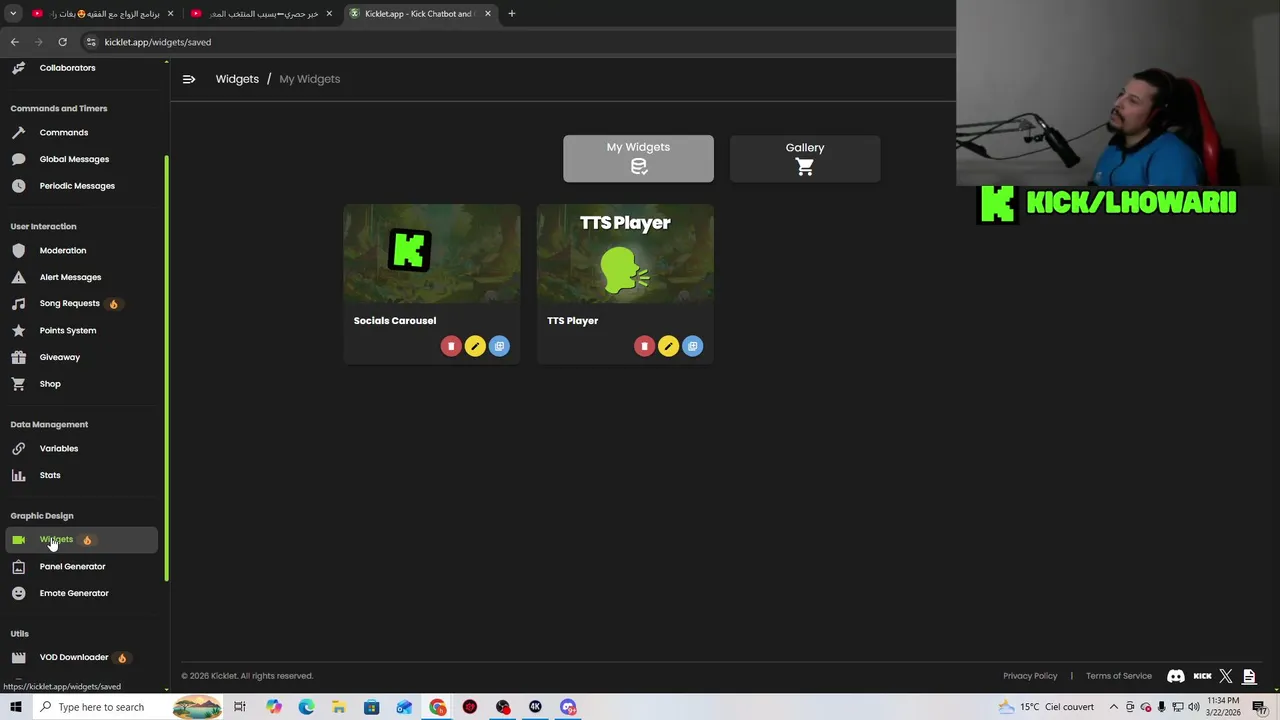This screenshot has height=720, width=1280.
Task: Reload the page in browser
Action: pyautogui.click(x=62, y=42)
